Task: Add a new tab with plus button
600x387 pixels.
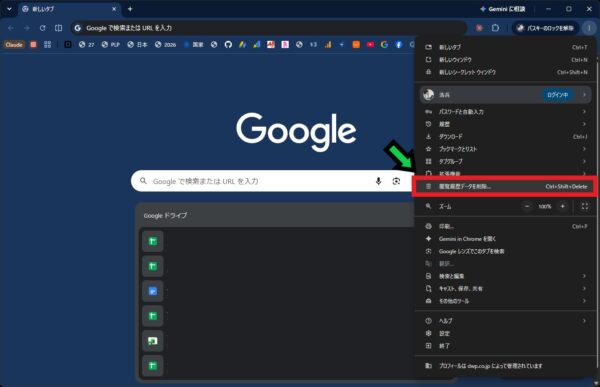Action: coord(130,9)
